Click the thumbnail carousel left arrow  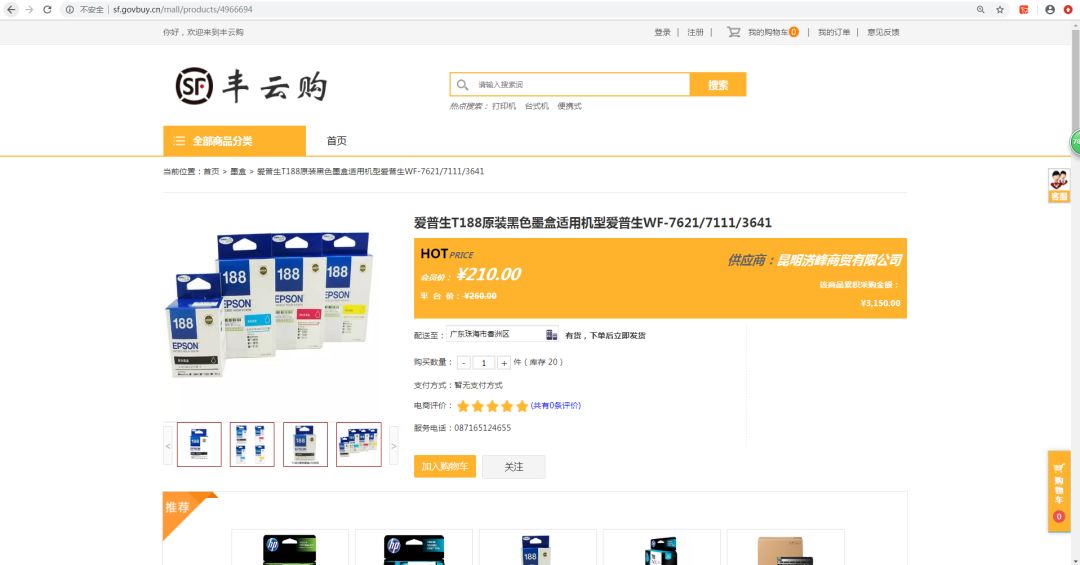(167, 446)
